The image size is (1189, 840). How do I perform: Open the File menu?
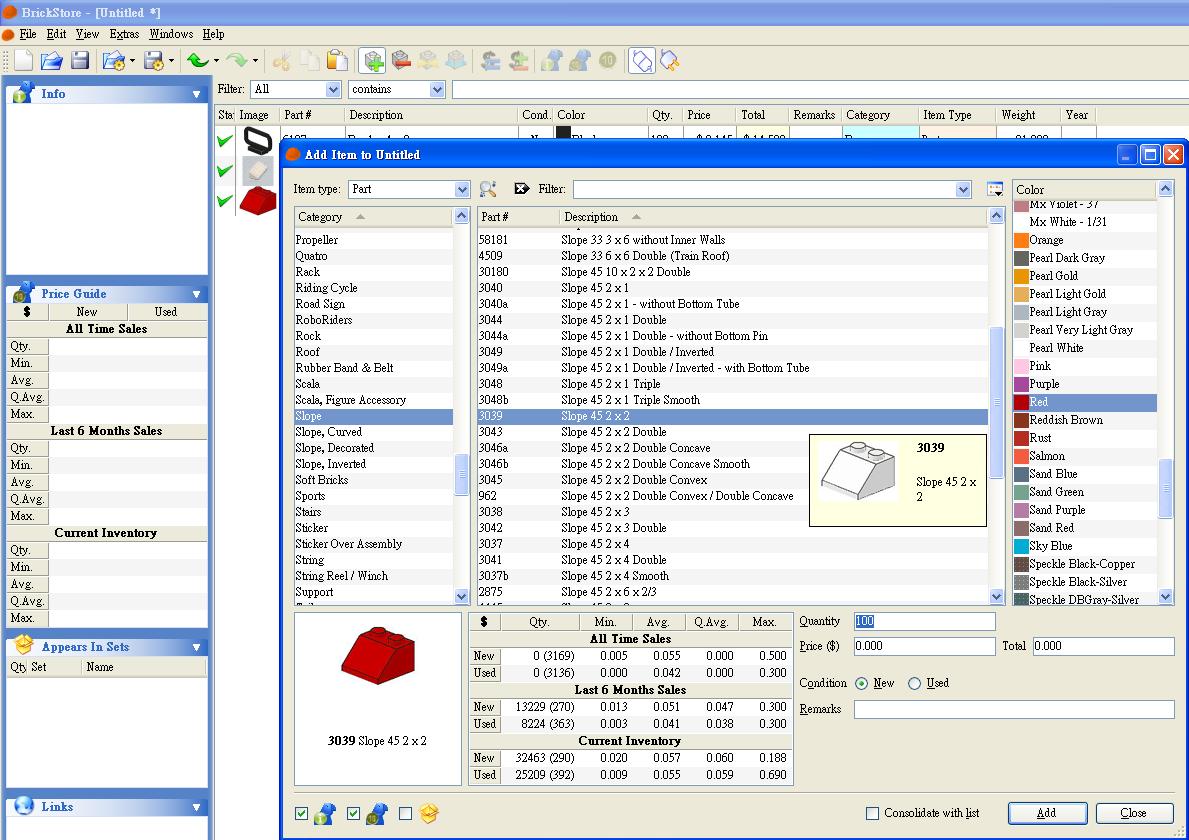click(x=28, y=34)
